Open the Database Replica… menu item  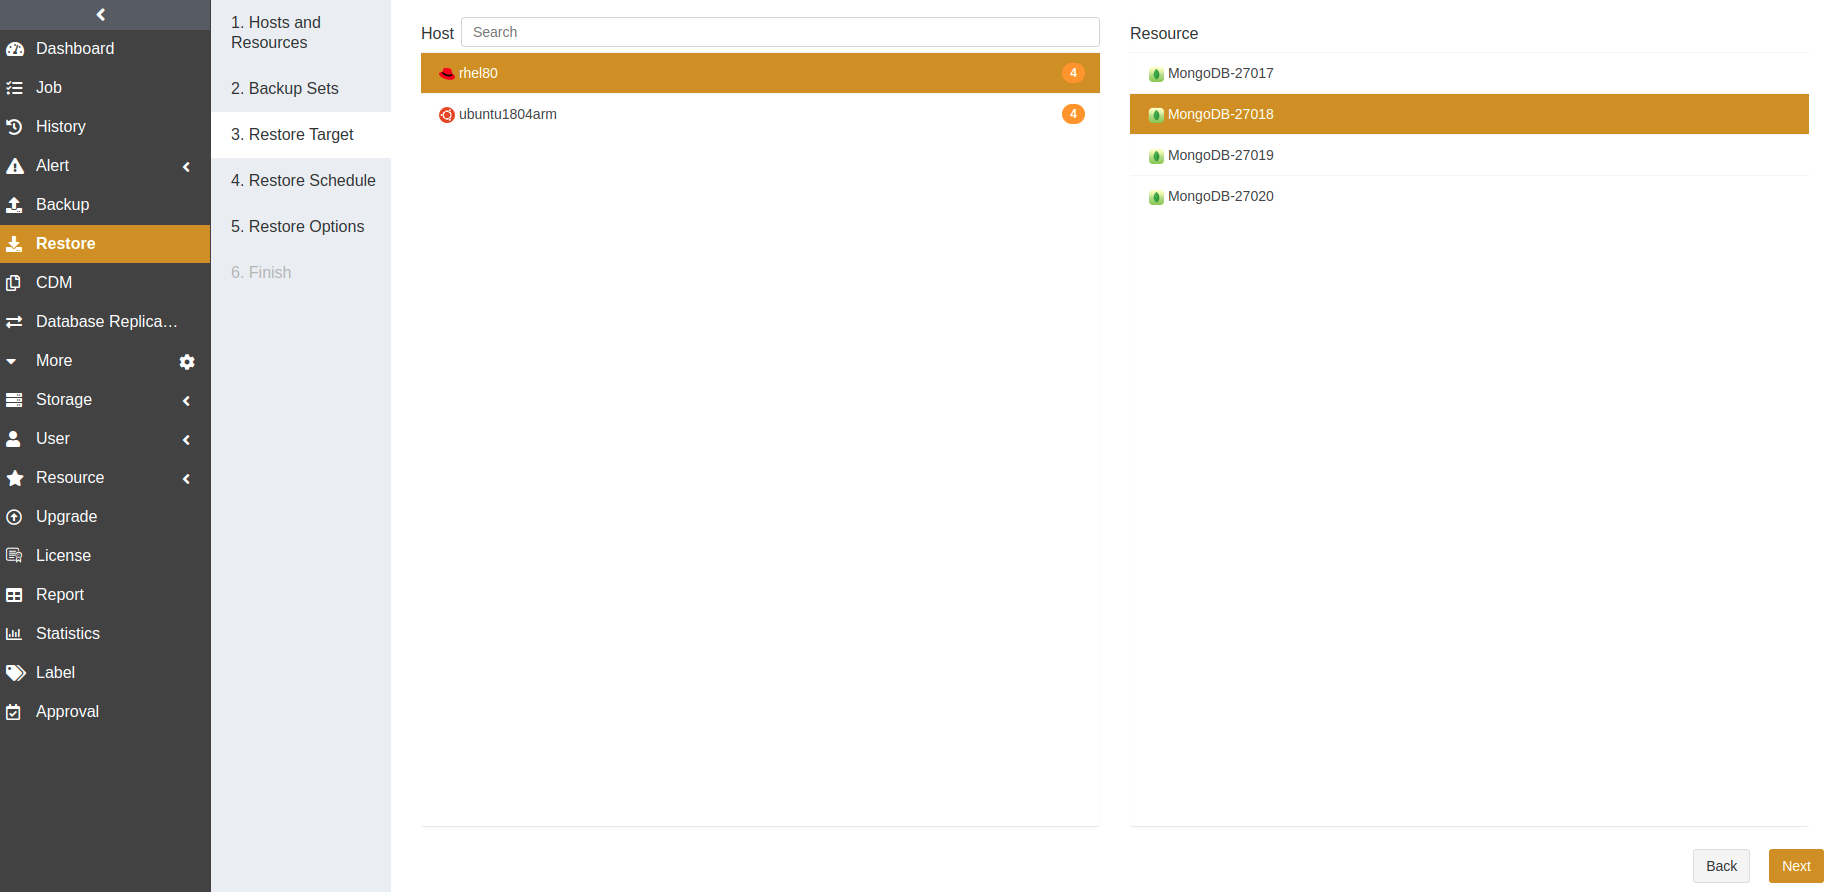(105, 321)
